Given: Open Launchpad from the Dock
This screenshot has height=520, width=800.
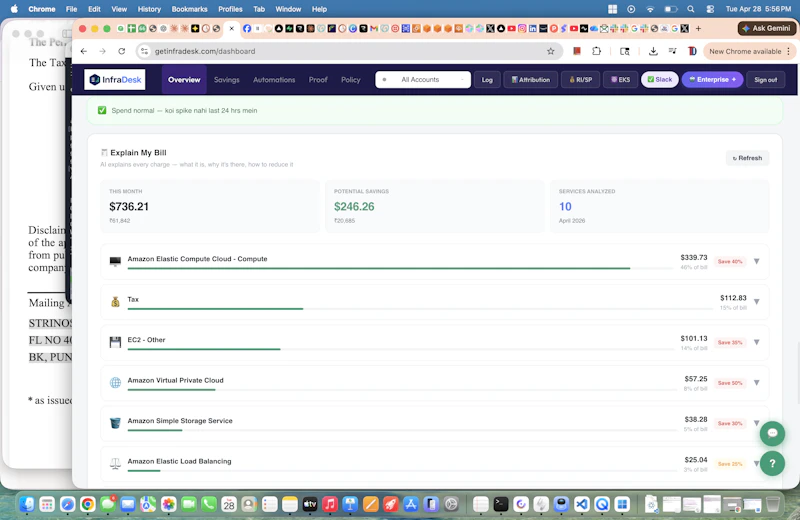Looking at the screenshot, I should (x=47, y=504).
